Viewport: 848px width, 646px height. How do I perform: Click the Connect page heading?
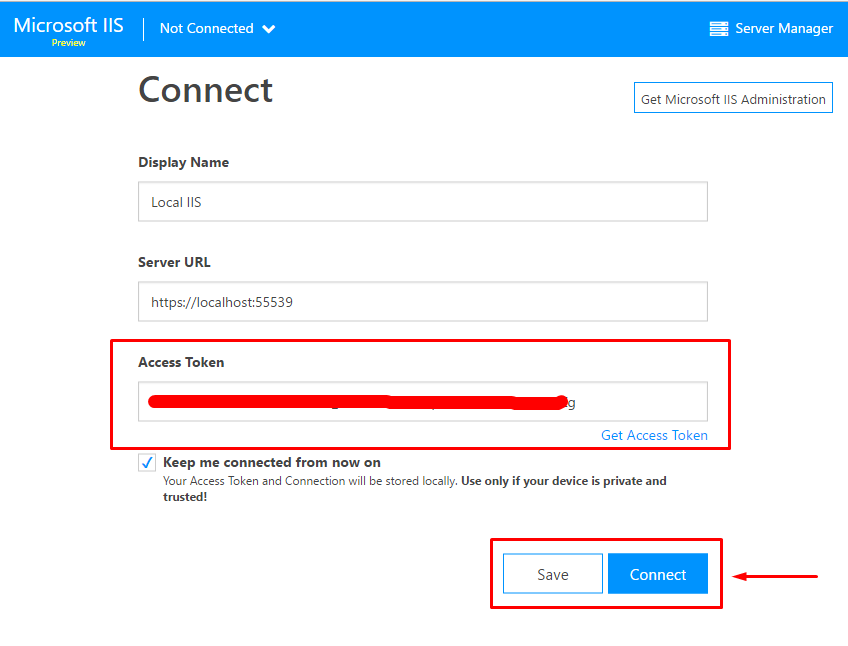tap(206, 90)
